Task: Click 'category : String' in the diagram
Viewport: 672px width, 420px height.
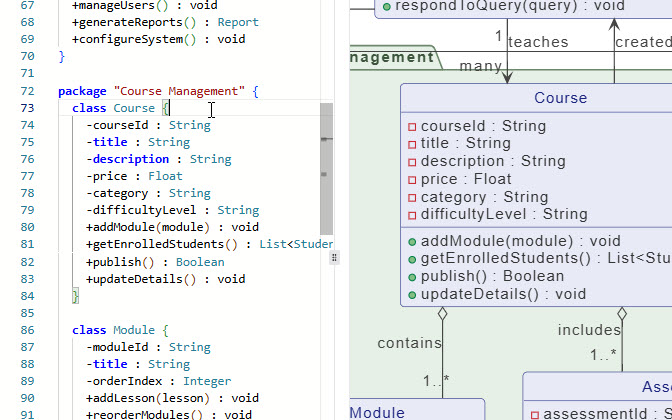Action: (484, 197)
